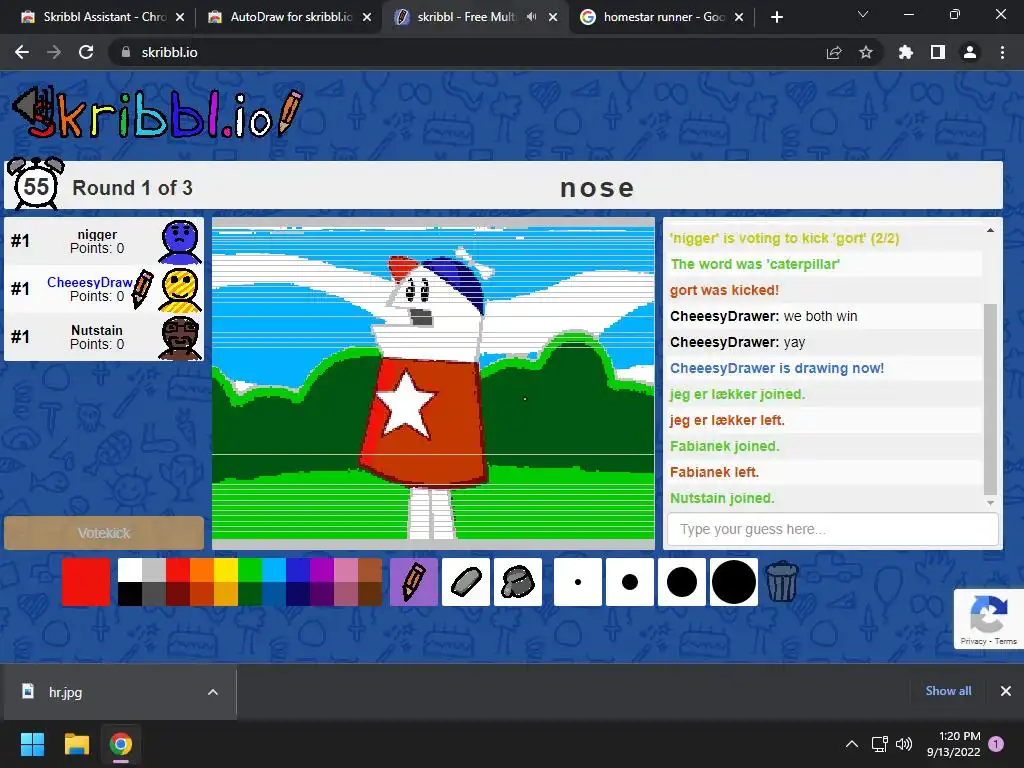Screen dimensions: 1024x768
Task: Expand options for the hr.jpg download
Action: point(213,692)
